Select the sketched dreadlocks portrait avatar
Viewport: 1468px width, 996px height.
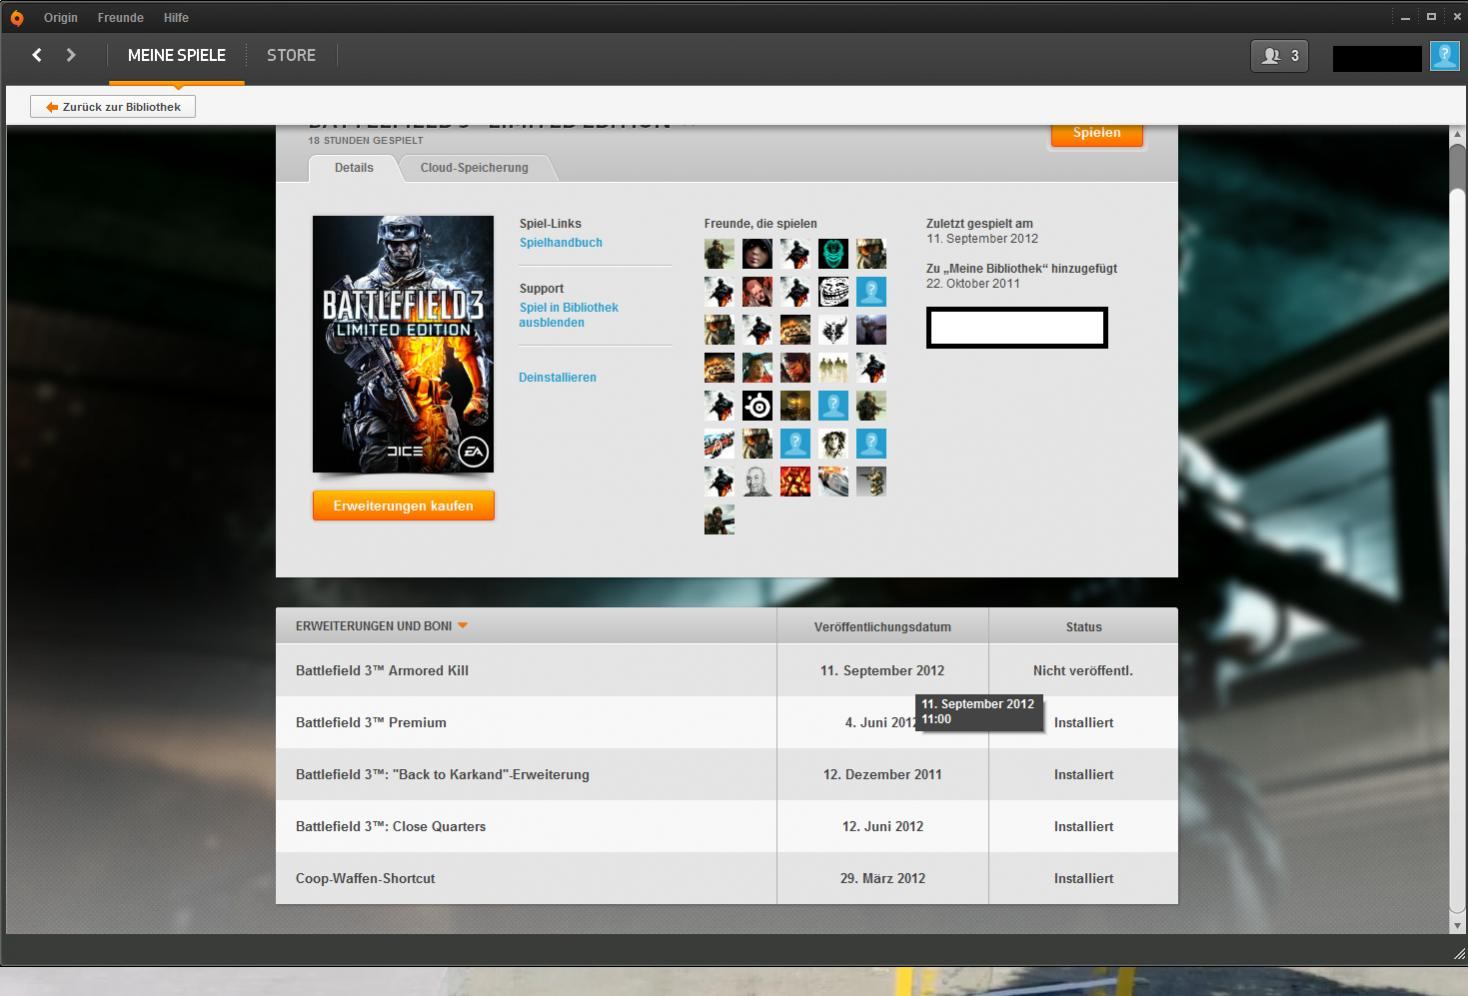(833, 444)
